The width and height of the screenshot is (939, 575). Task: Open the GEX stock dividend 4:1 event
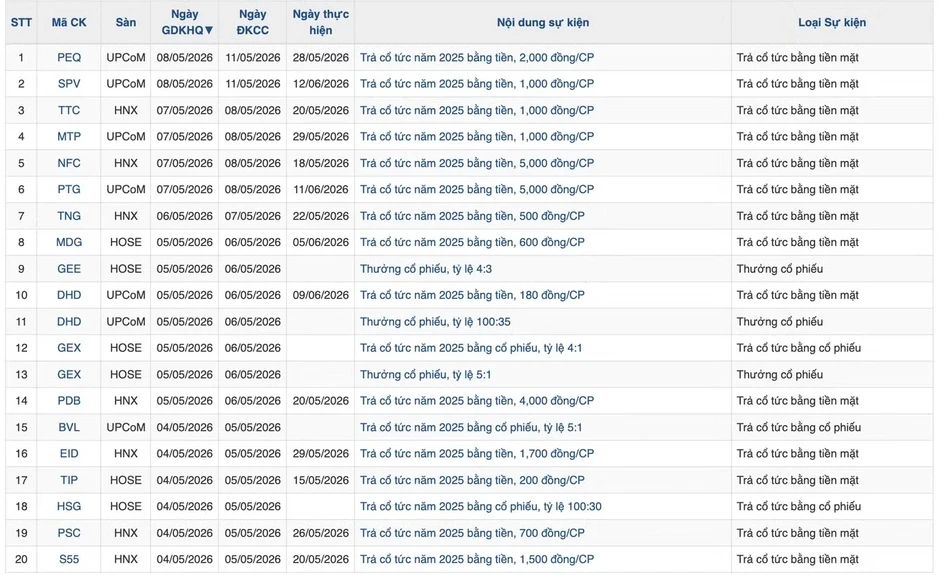tap(471, 348)
